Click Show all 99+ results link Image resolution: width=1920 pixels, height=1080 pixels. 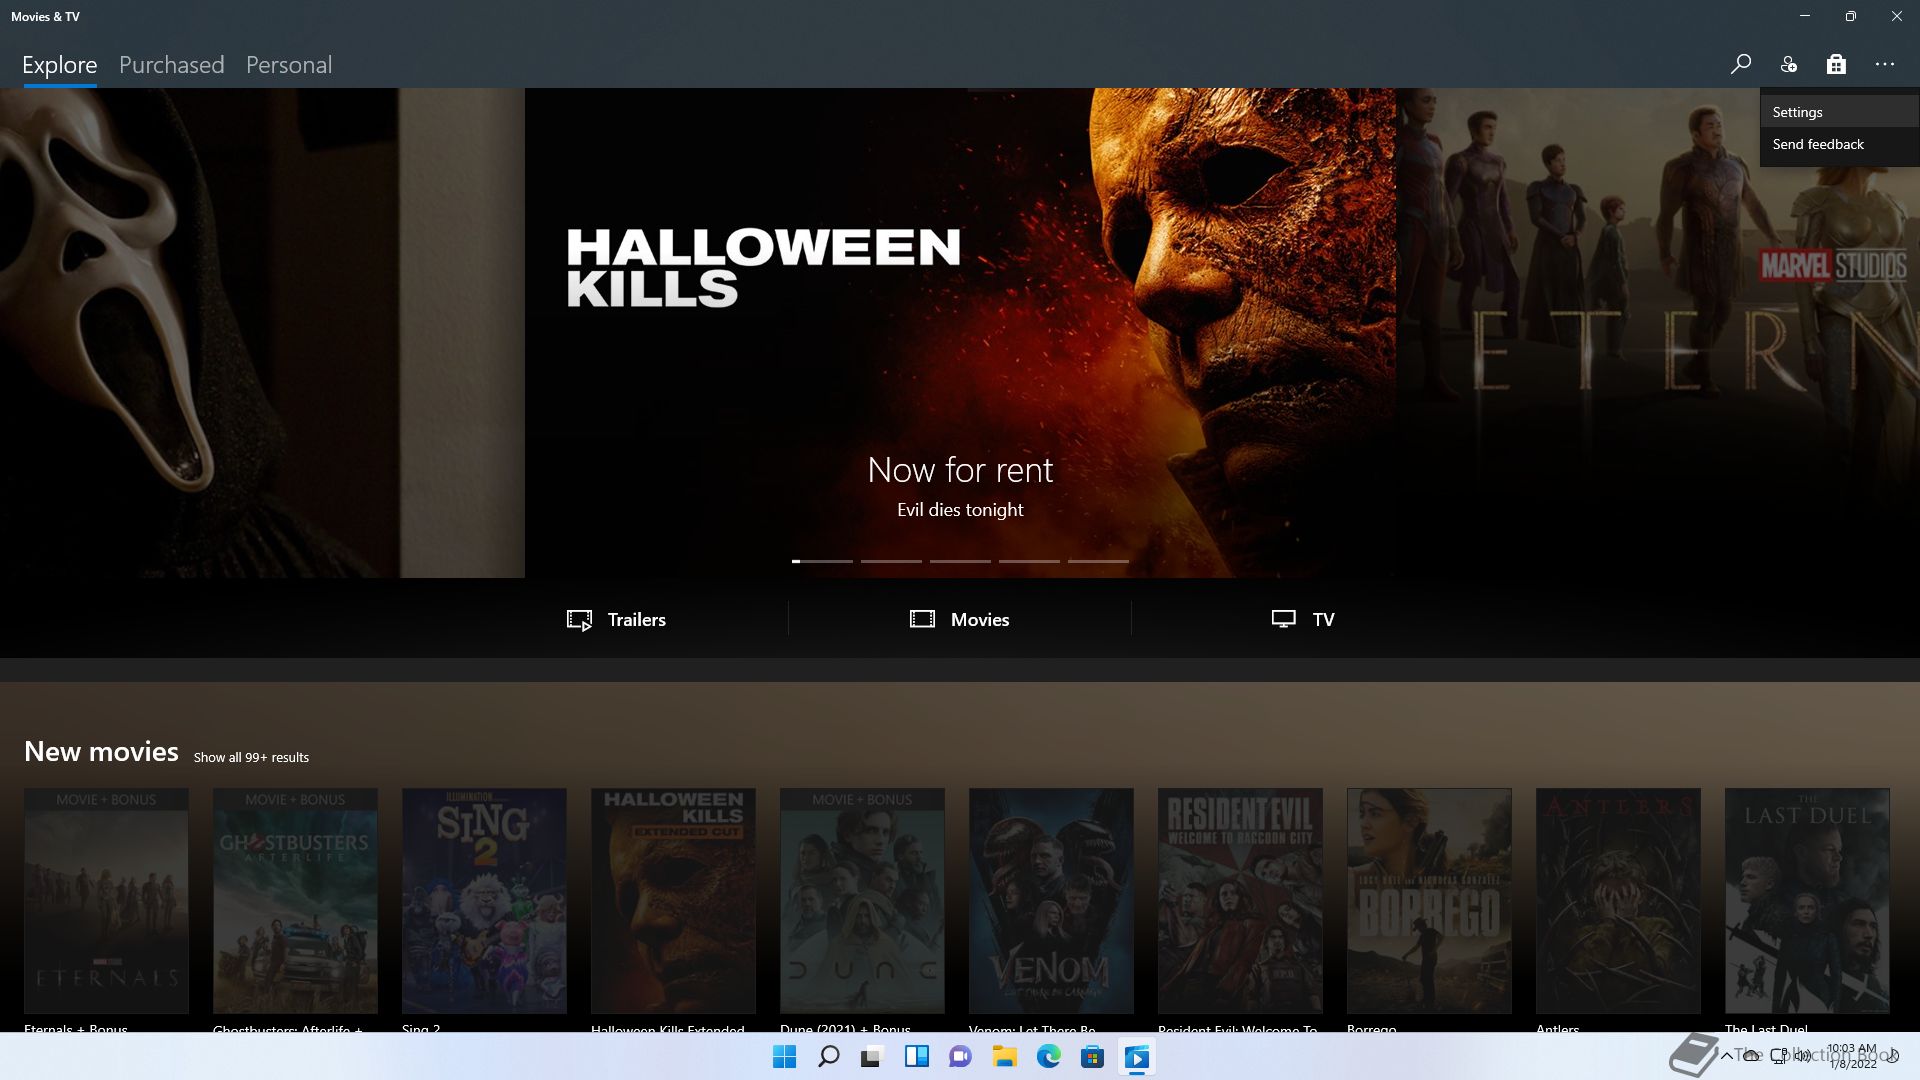click(251, 757)
